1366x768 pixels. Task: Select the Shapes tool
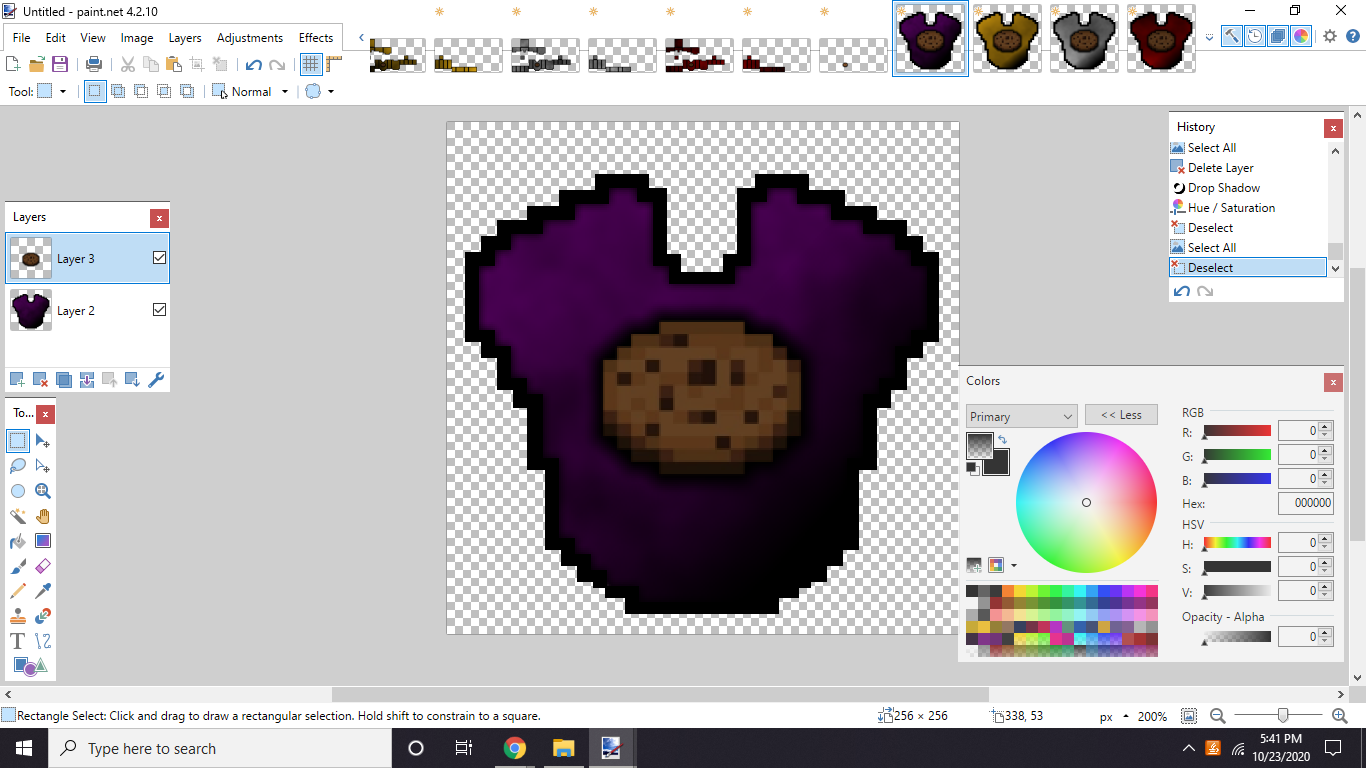[30, 666]
